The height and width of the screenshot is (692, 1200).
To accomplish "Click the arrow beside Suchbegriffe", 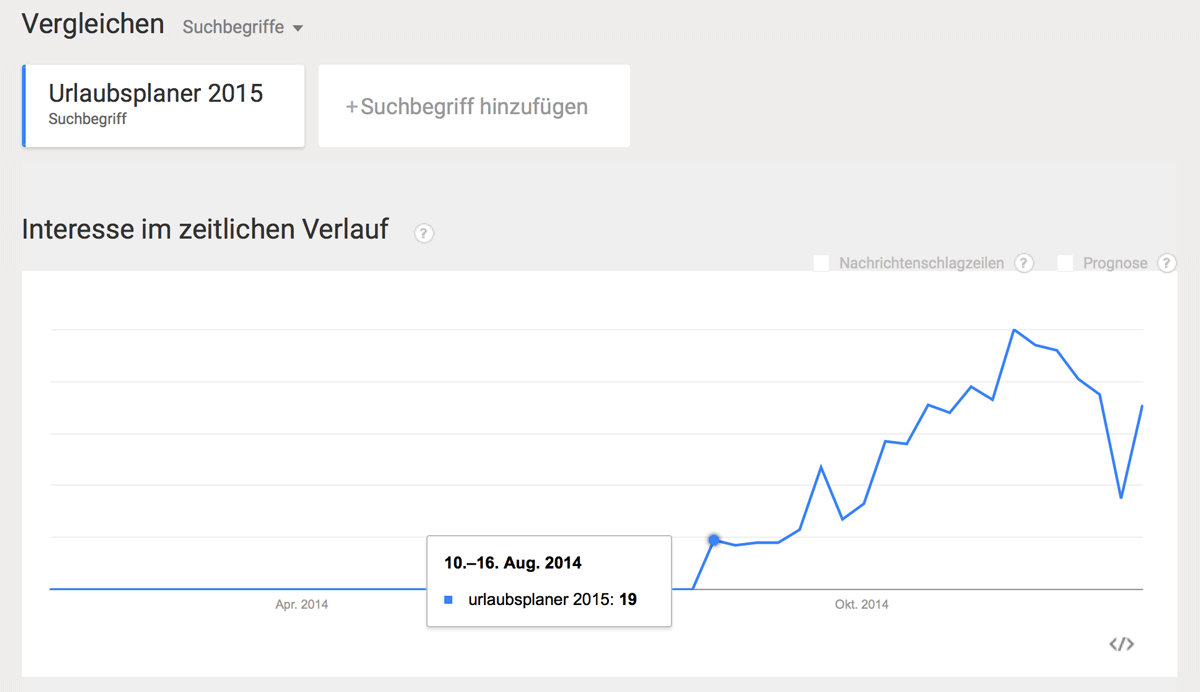I will (298, 29).
